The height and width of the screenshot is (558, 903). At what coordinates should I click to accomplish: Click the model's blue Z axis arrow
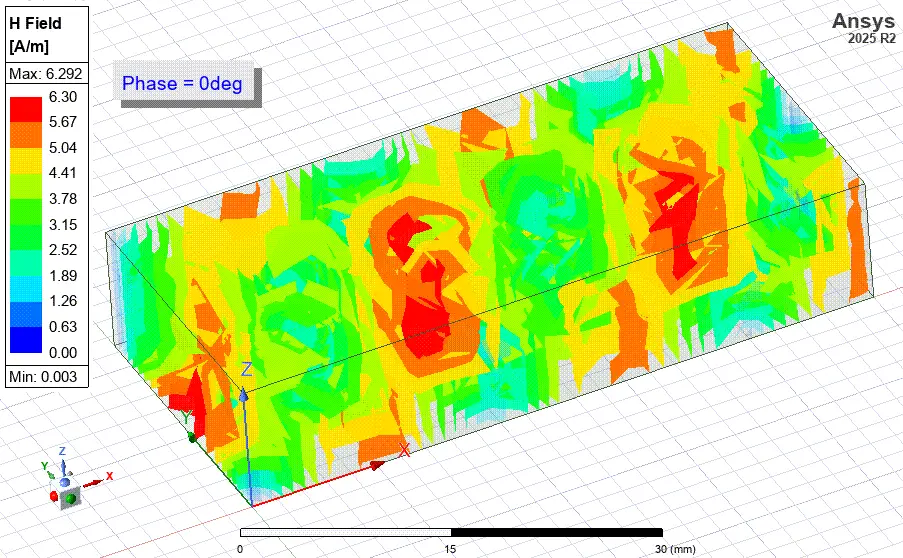[244, 394]
